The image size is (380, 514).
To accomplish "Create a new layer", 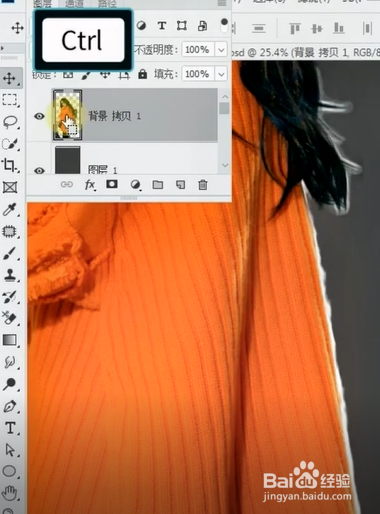I will tap(180, 184).
